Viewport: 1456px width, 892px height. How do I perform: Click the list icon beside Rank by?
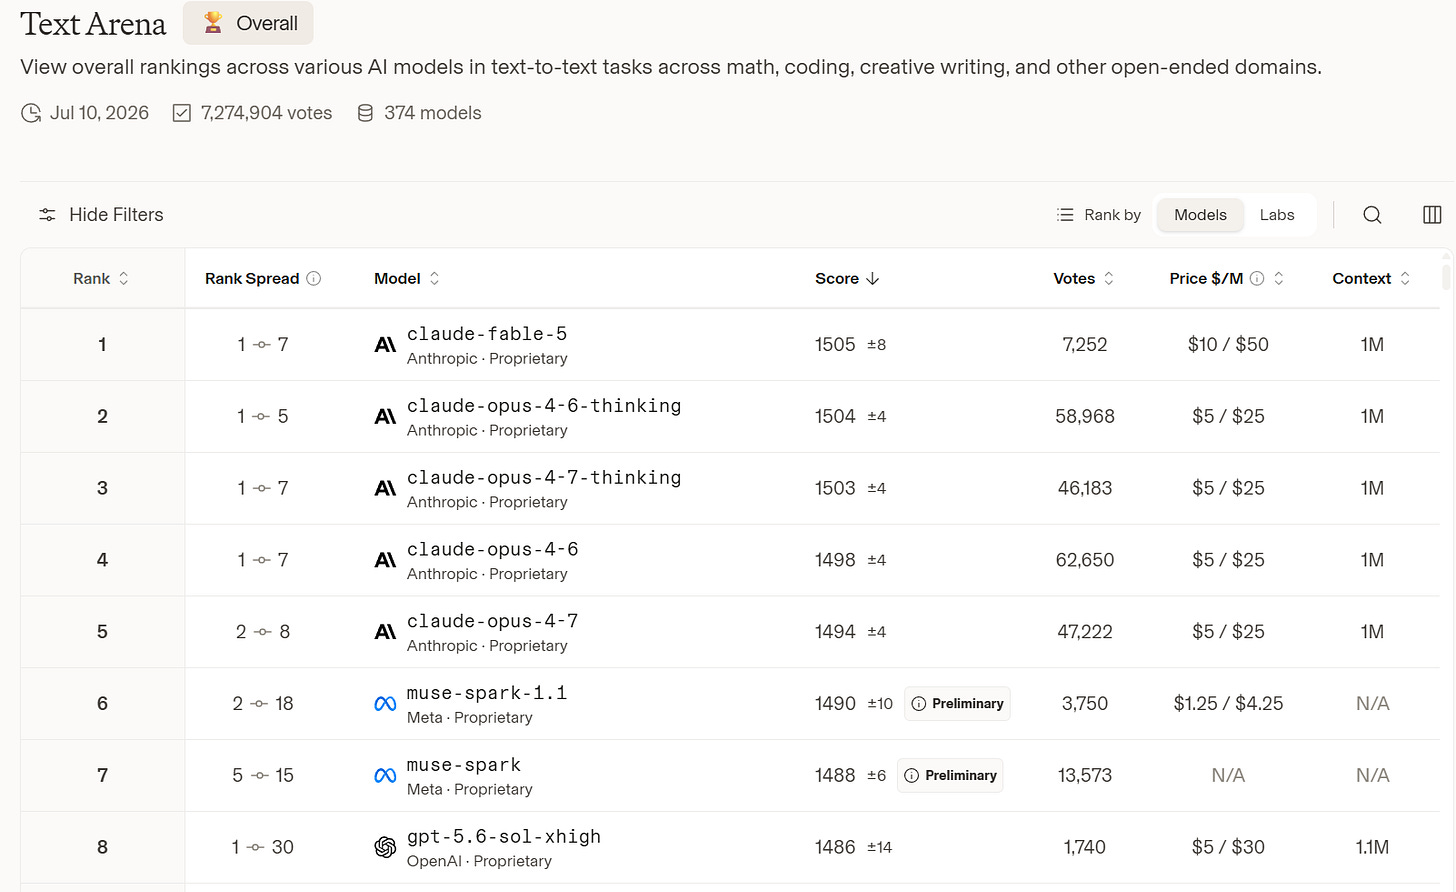[1065, 215]
